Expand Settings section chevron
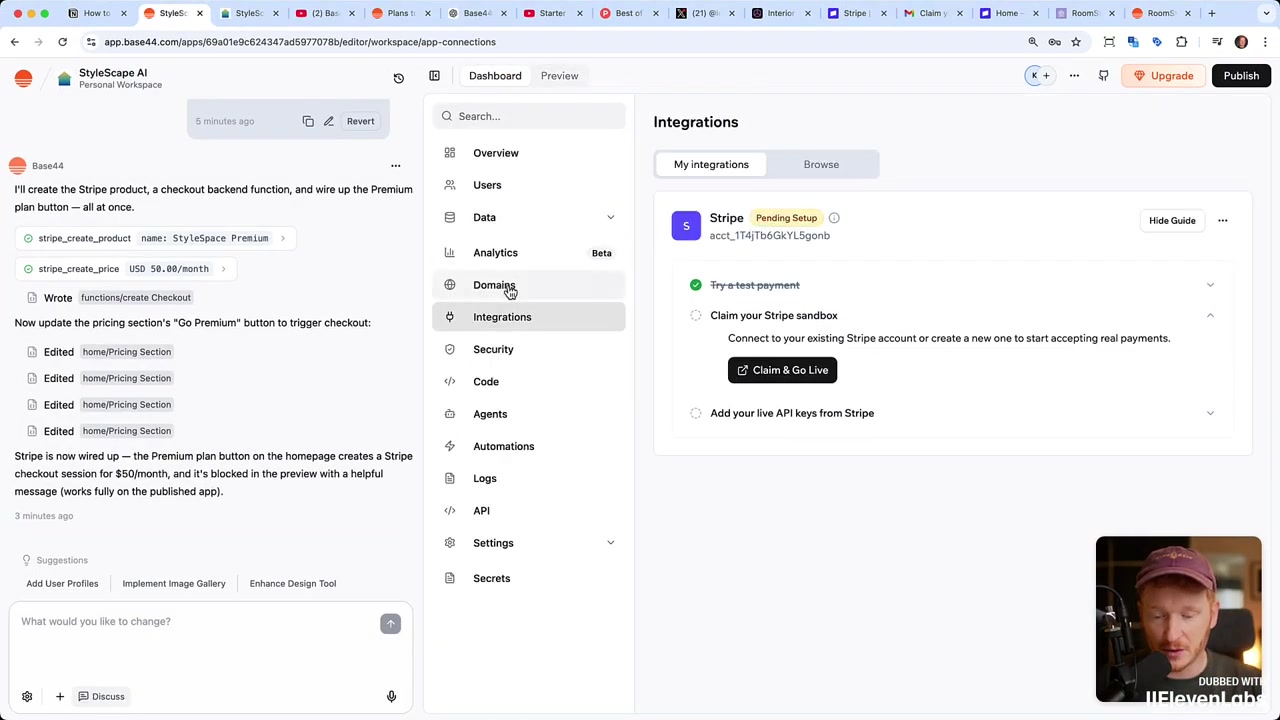 (x=610, y=543)
